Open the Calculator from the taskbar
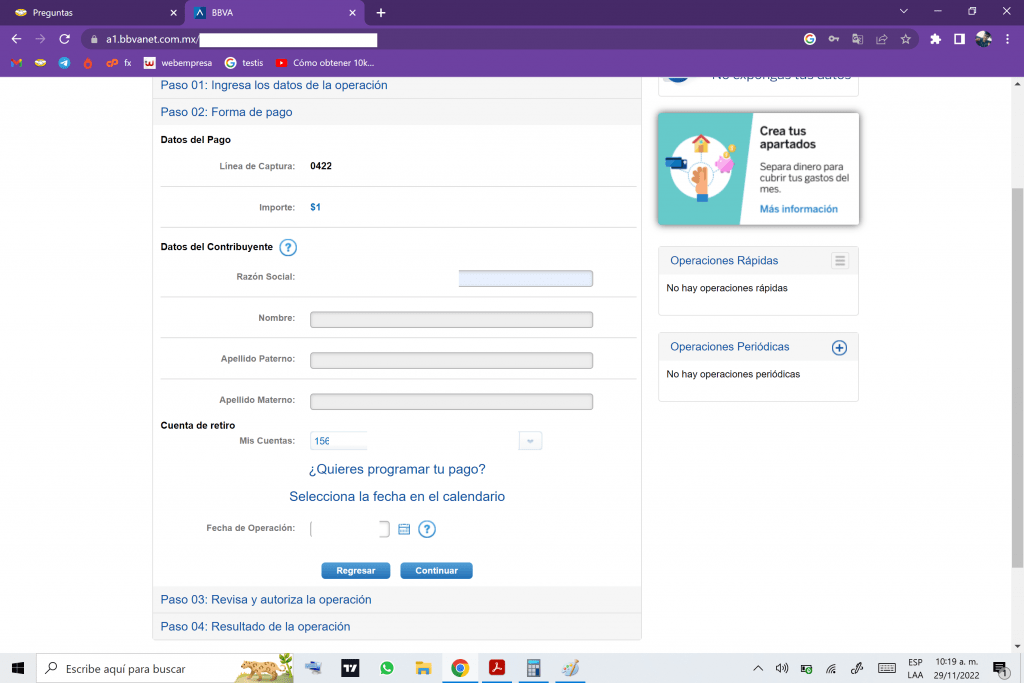Screen dimensions: 1024x683 tap(534, 668)
